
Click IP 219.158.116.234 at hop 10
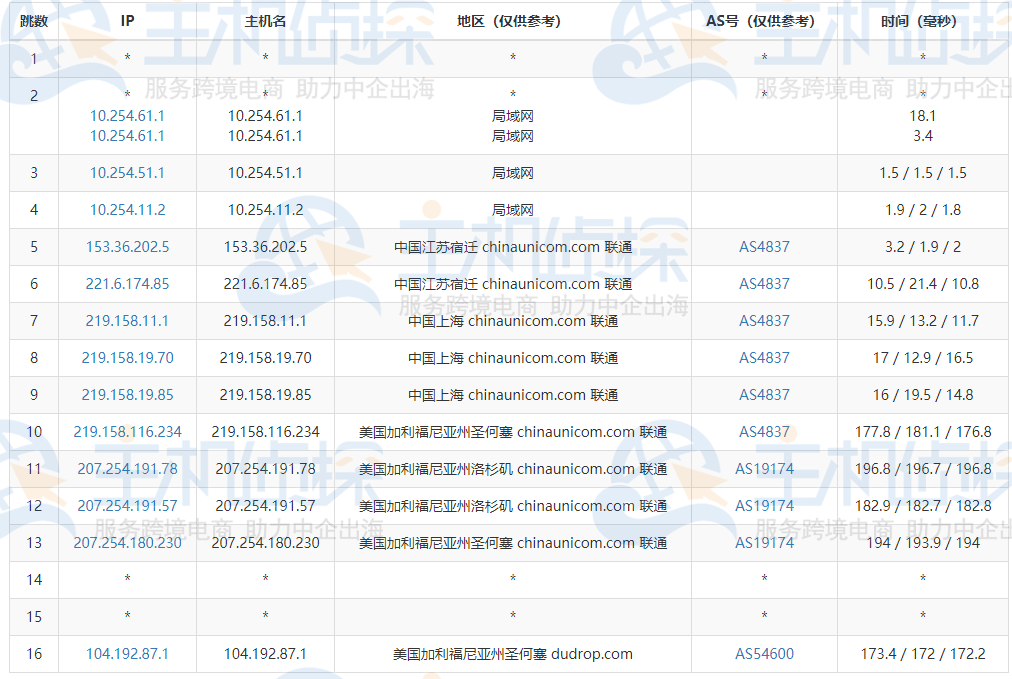(127, 431)
